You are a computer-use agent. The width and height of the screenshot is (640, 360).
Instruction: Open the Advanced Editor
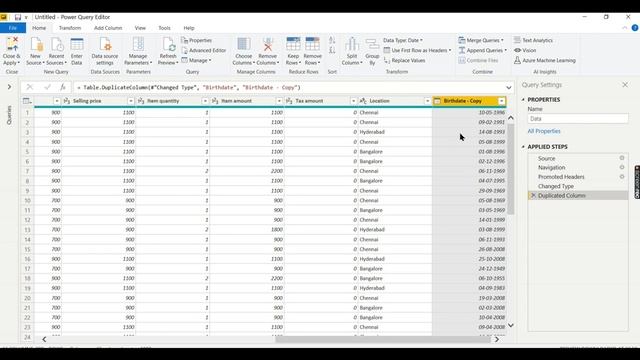pos(204,50)
